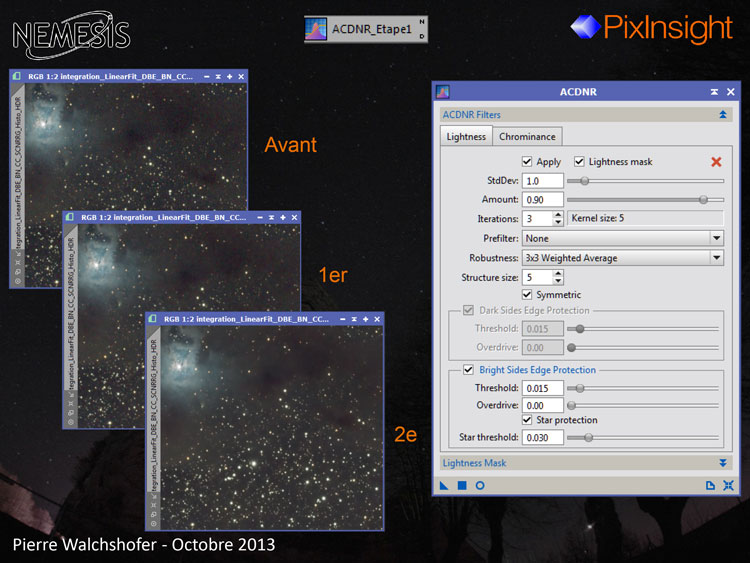
Task: Click the New Instance triangle icon
Action: click(444, 486)
